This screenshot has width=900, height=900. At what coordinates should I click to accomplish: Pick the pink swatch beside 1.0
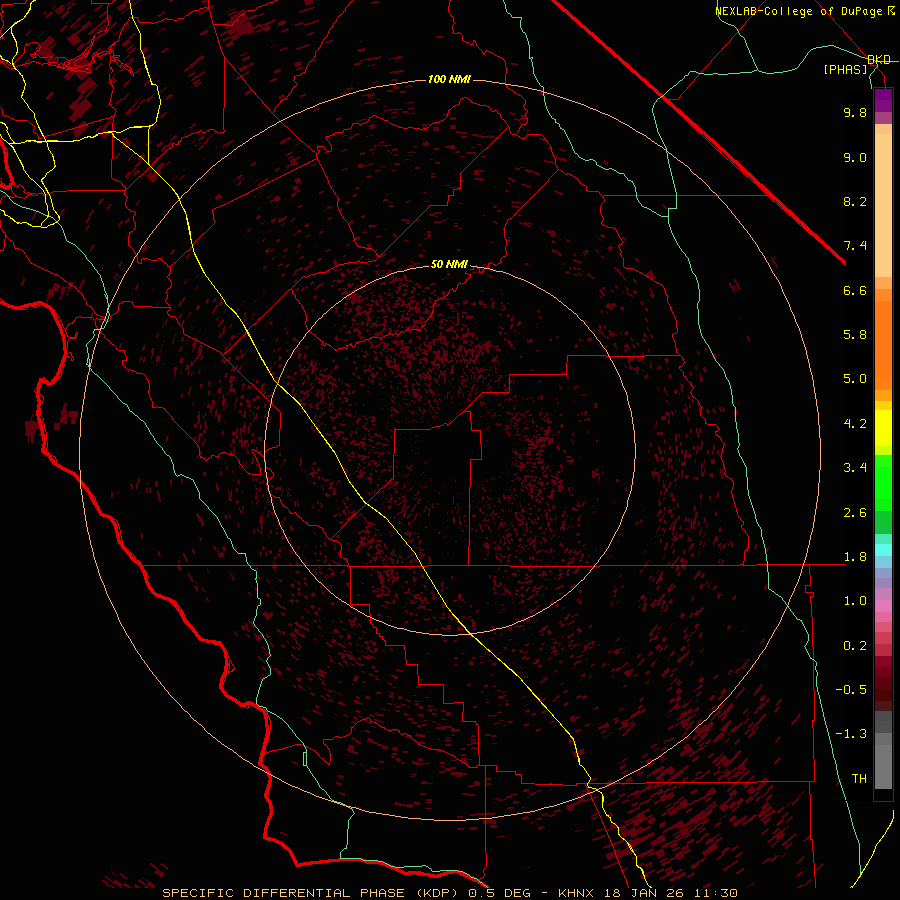(883, 606)
